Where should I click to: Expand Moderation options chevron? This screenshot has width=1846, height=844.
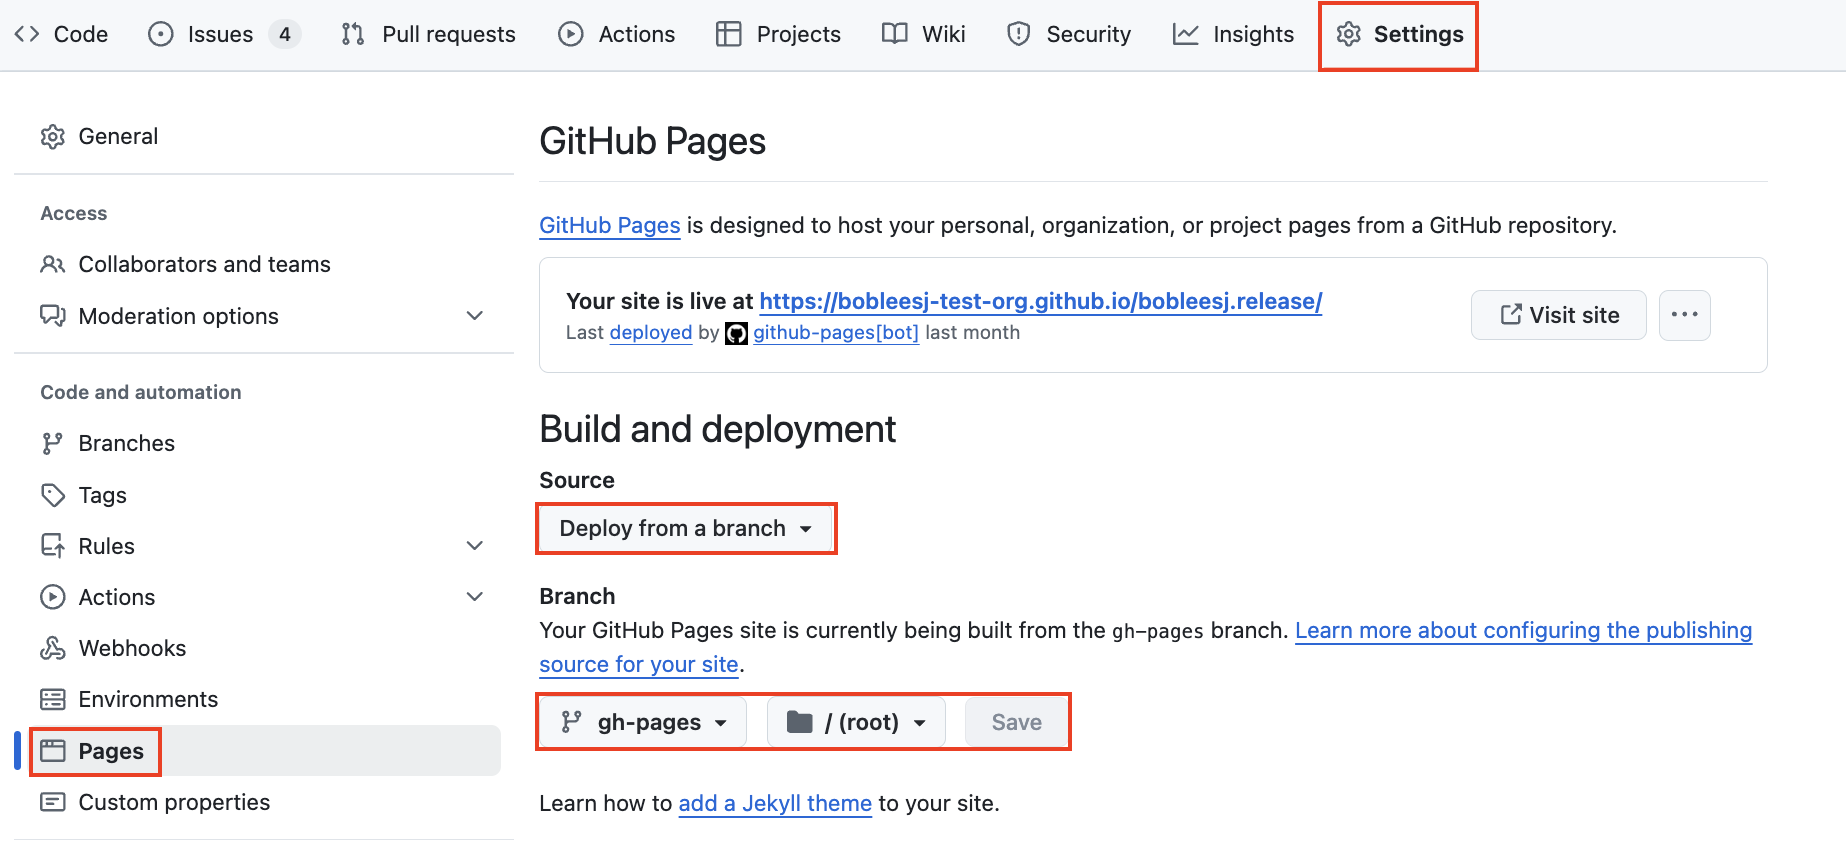click(475, 316)
